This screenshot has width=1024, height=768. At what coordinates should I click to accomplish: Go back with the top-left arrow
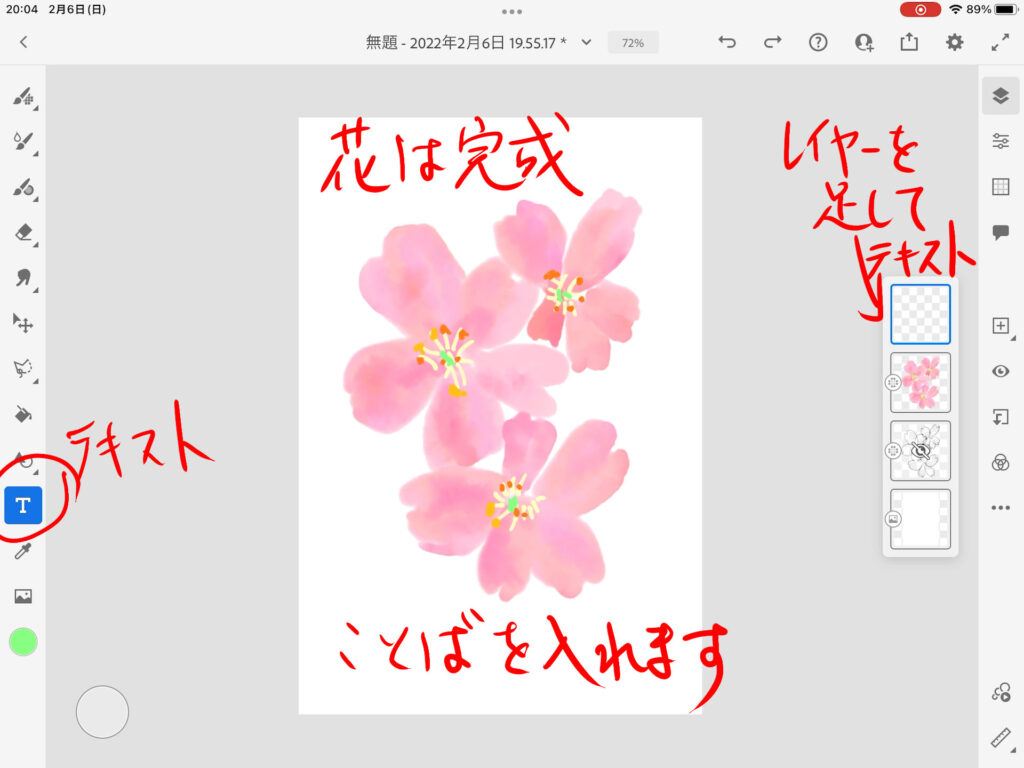point(24,42)
